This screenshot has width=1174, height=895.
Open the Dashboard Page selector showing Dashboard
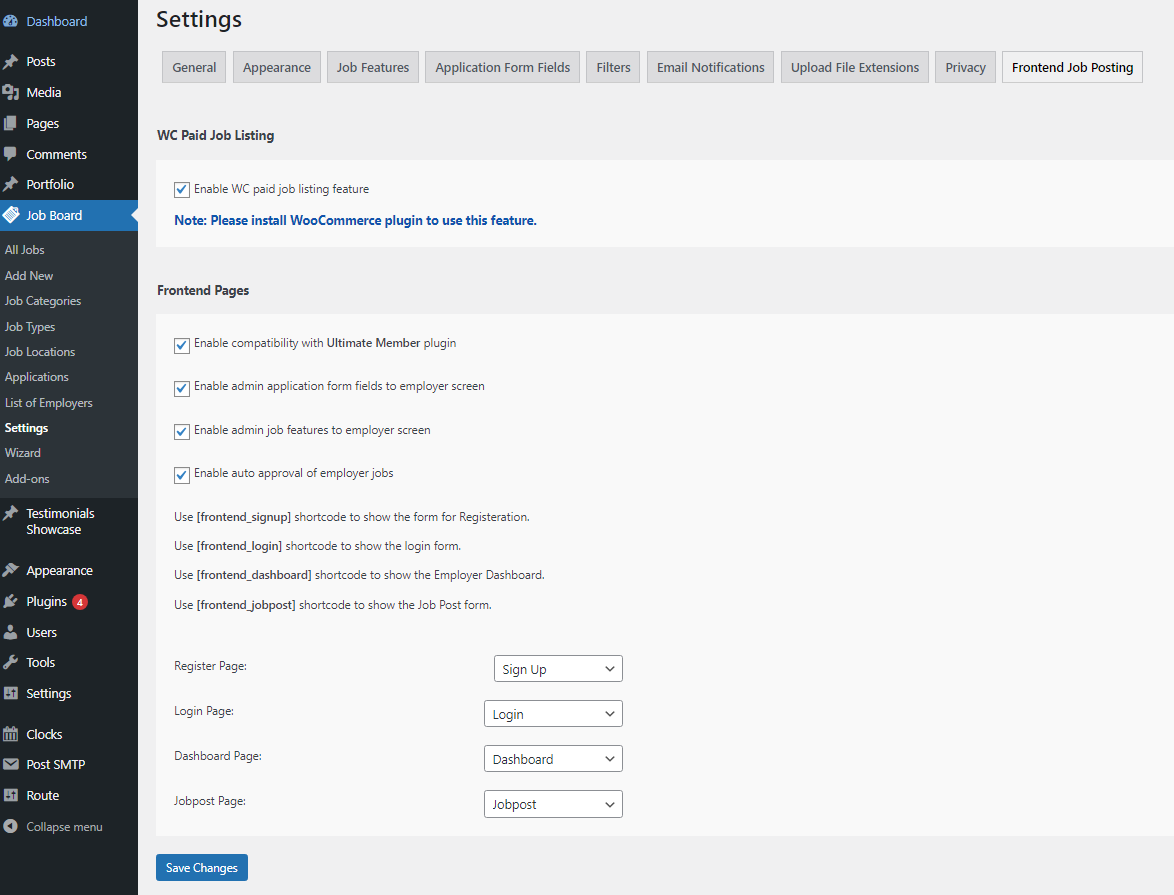(552, 758)
